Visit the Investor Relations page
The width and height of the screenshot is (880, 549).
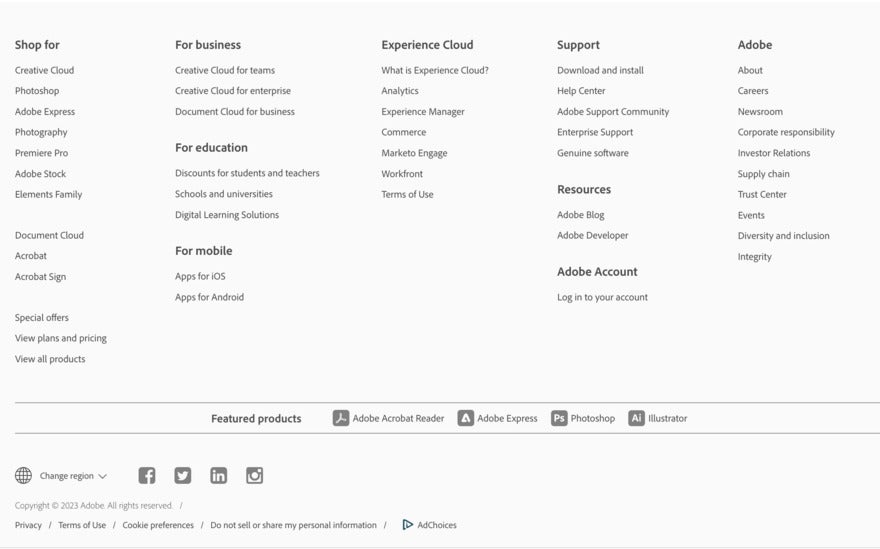click(x=774, y=153)
